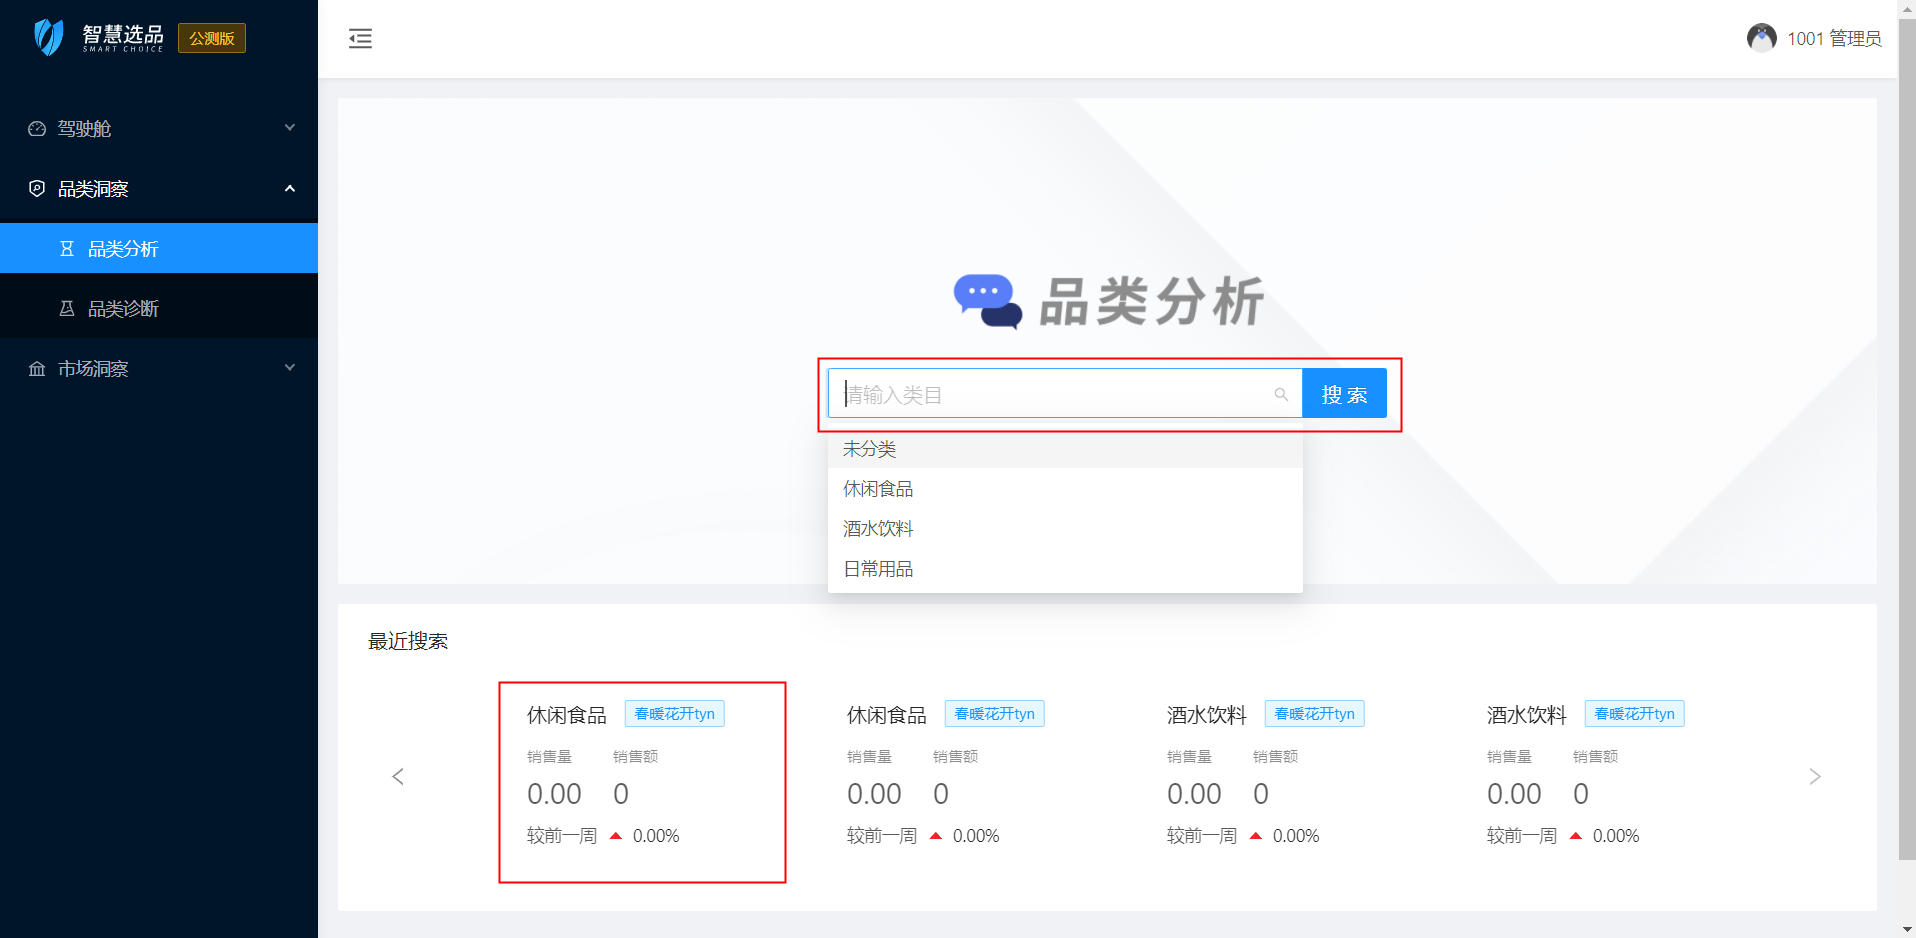The image size is (1916, 938).
Task: Select the 品类分析 menu item
Action: (x=123, y=249)
